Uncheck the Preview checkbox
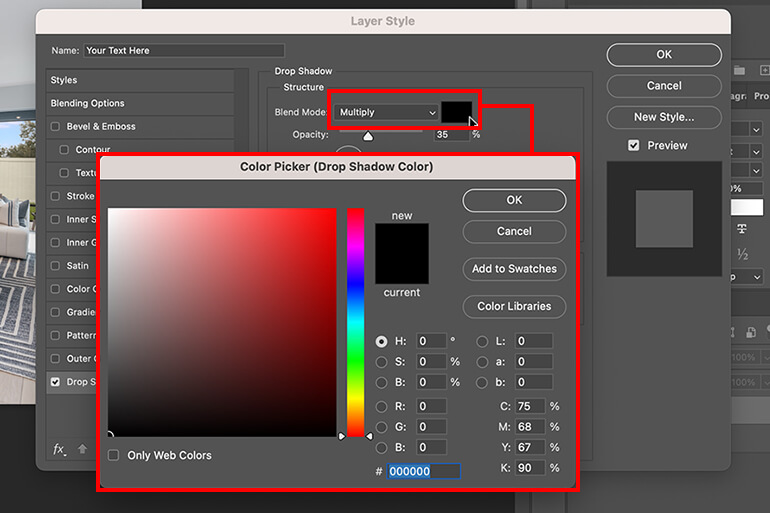770x513 pixels. point(633,145)
